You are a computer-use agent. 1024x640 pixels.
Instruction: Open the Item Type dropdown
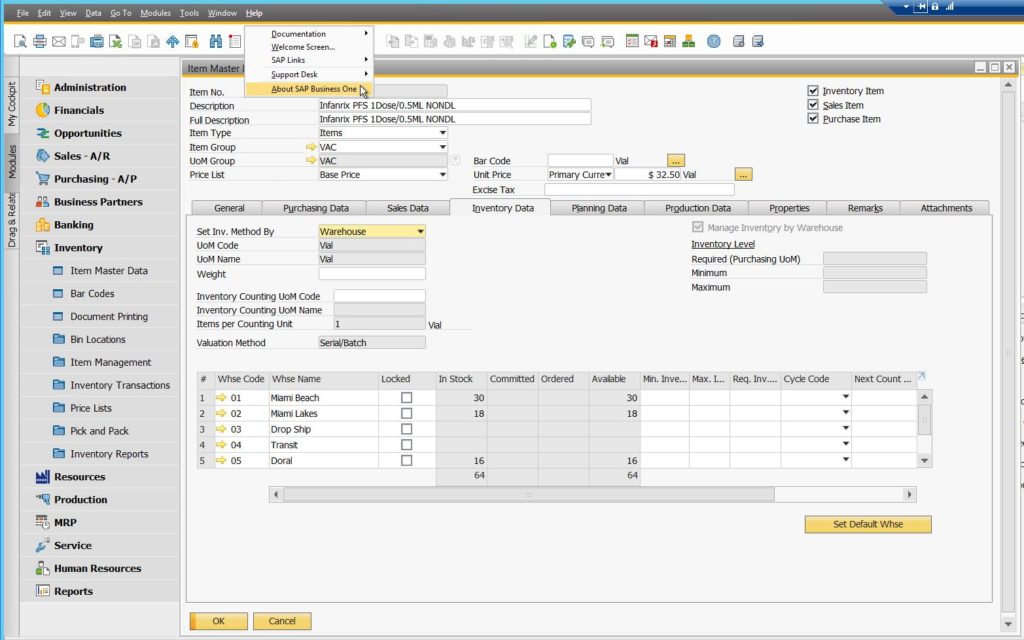pos(442,133)
